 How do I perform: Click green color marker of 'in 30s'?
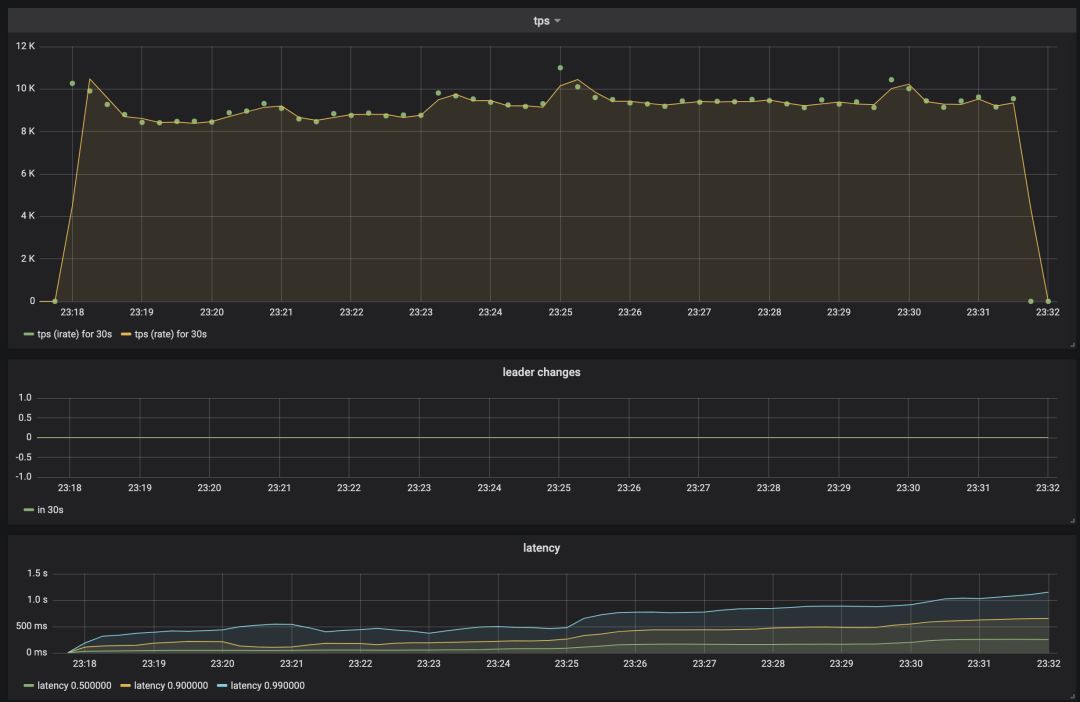pos(29,510)
